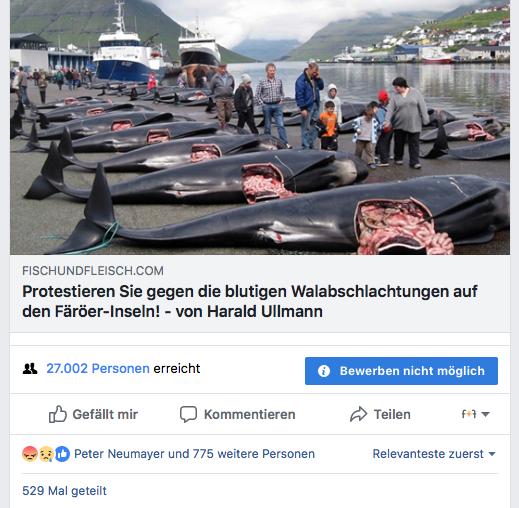
Task: Open the whale photo link preview image
Action: coord(260,127)
